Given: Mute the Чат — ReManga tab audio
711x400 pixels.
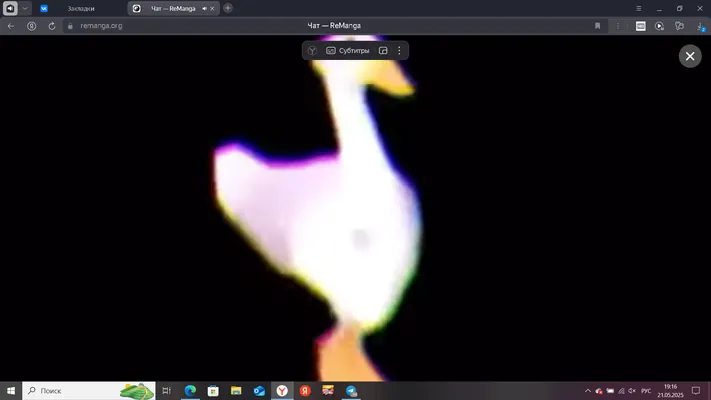Looking at the screenshot, I should tap(204, 9).
